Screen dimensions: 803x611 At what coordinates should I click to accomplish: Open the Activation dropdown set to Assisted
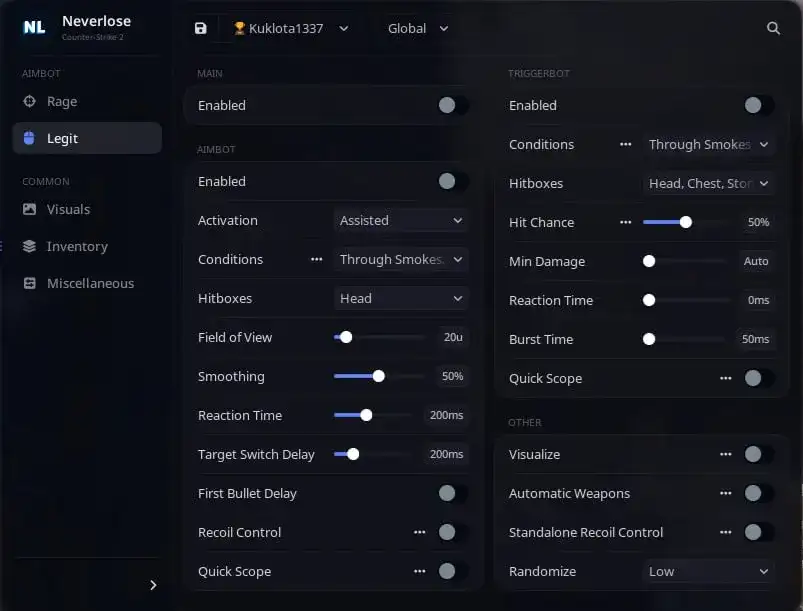(x=400, y=220)
